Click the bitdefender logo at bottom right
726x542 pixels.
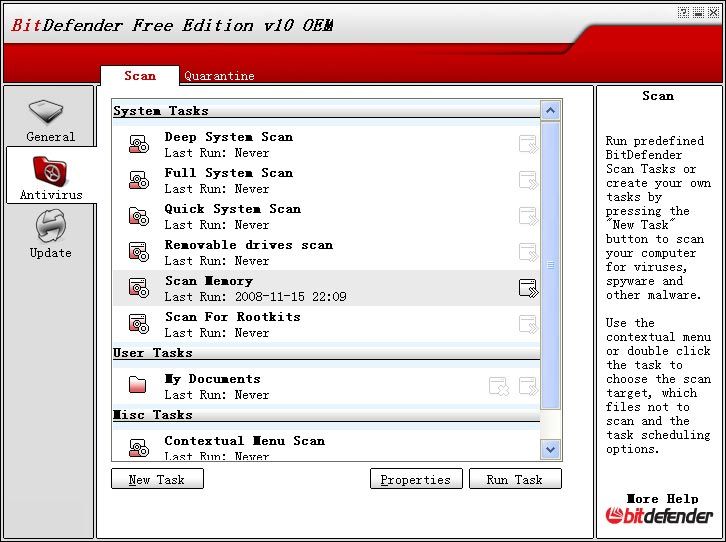click(x=658, y=516)
